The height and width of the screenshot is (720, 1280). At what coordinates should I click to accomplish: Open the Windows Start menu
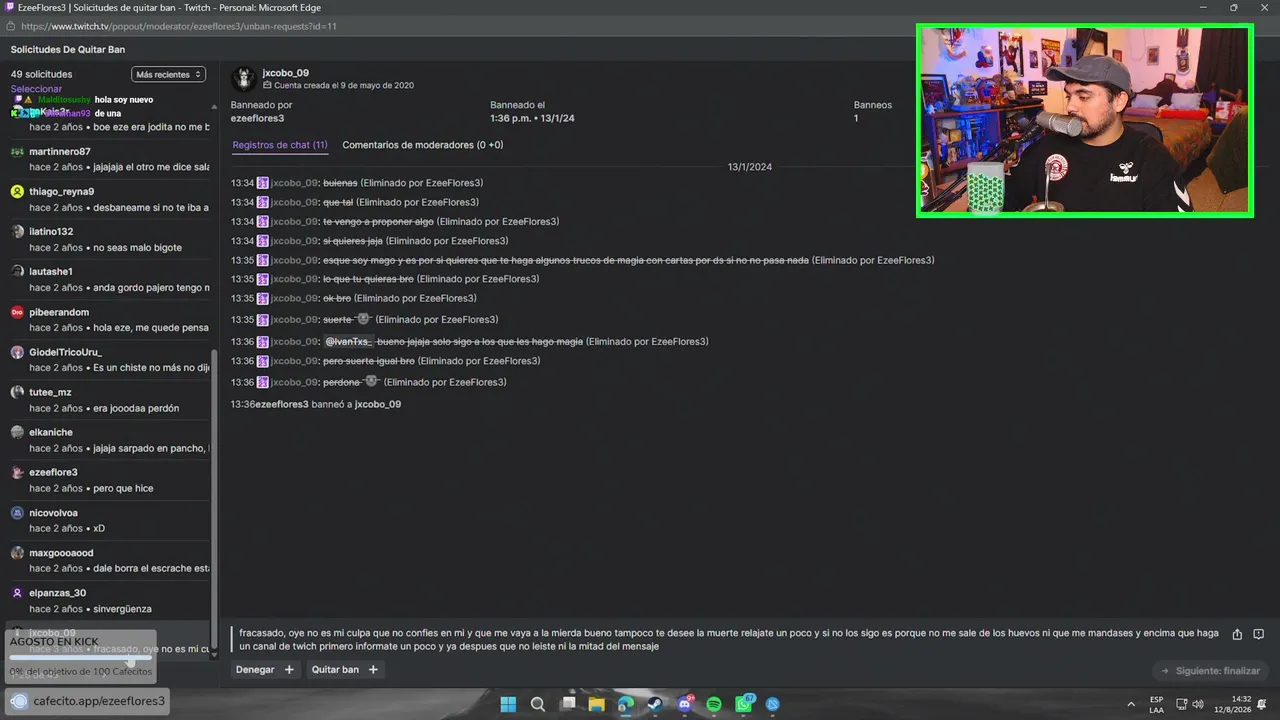pyautogui.click(x=508, y=704)
